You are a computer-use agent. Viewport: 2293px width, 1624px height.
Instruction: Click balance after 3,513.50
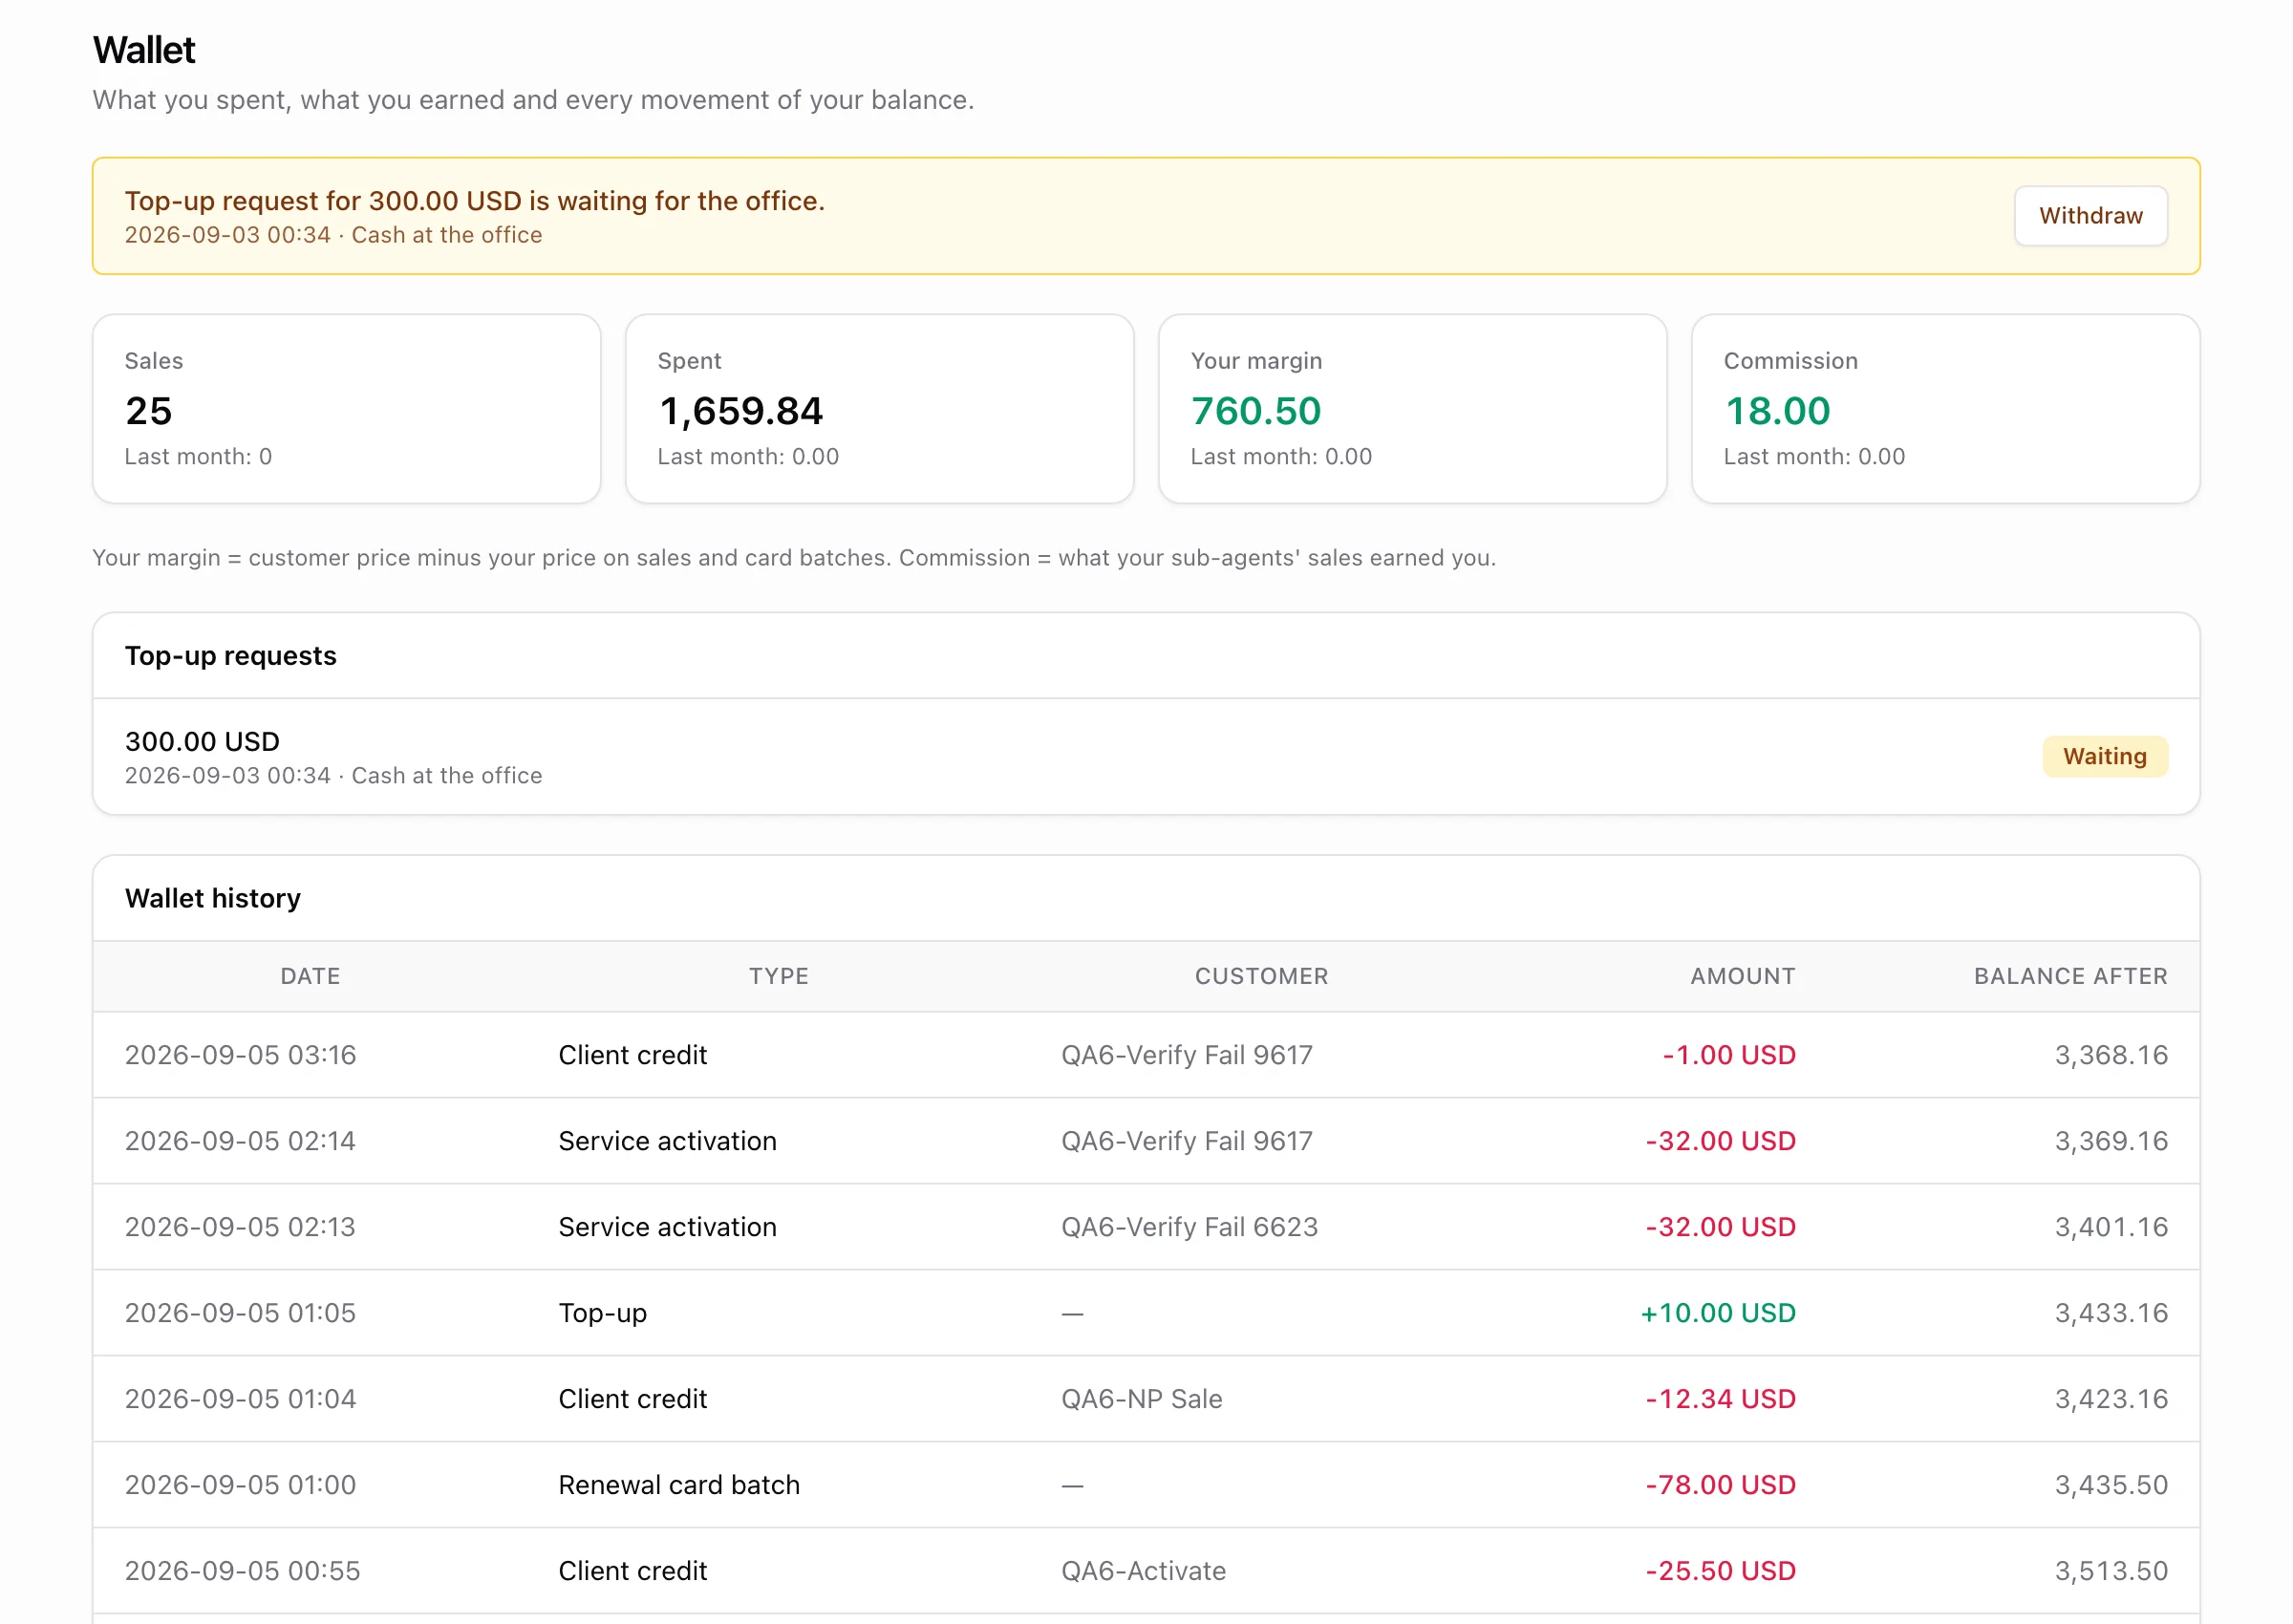[2111, 1571]
